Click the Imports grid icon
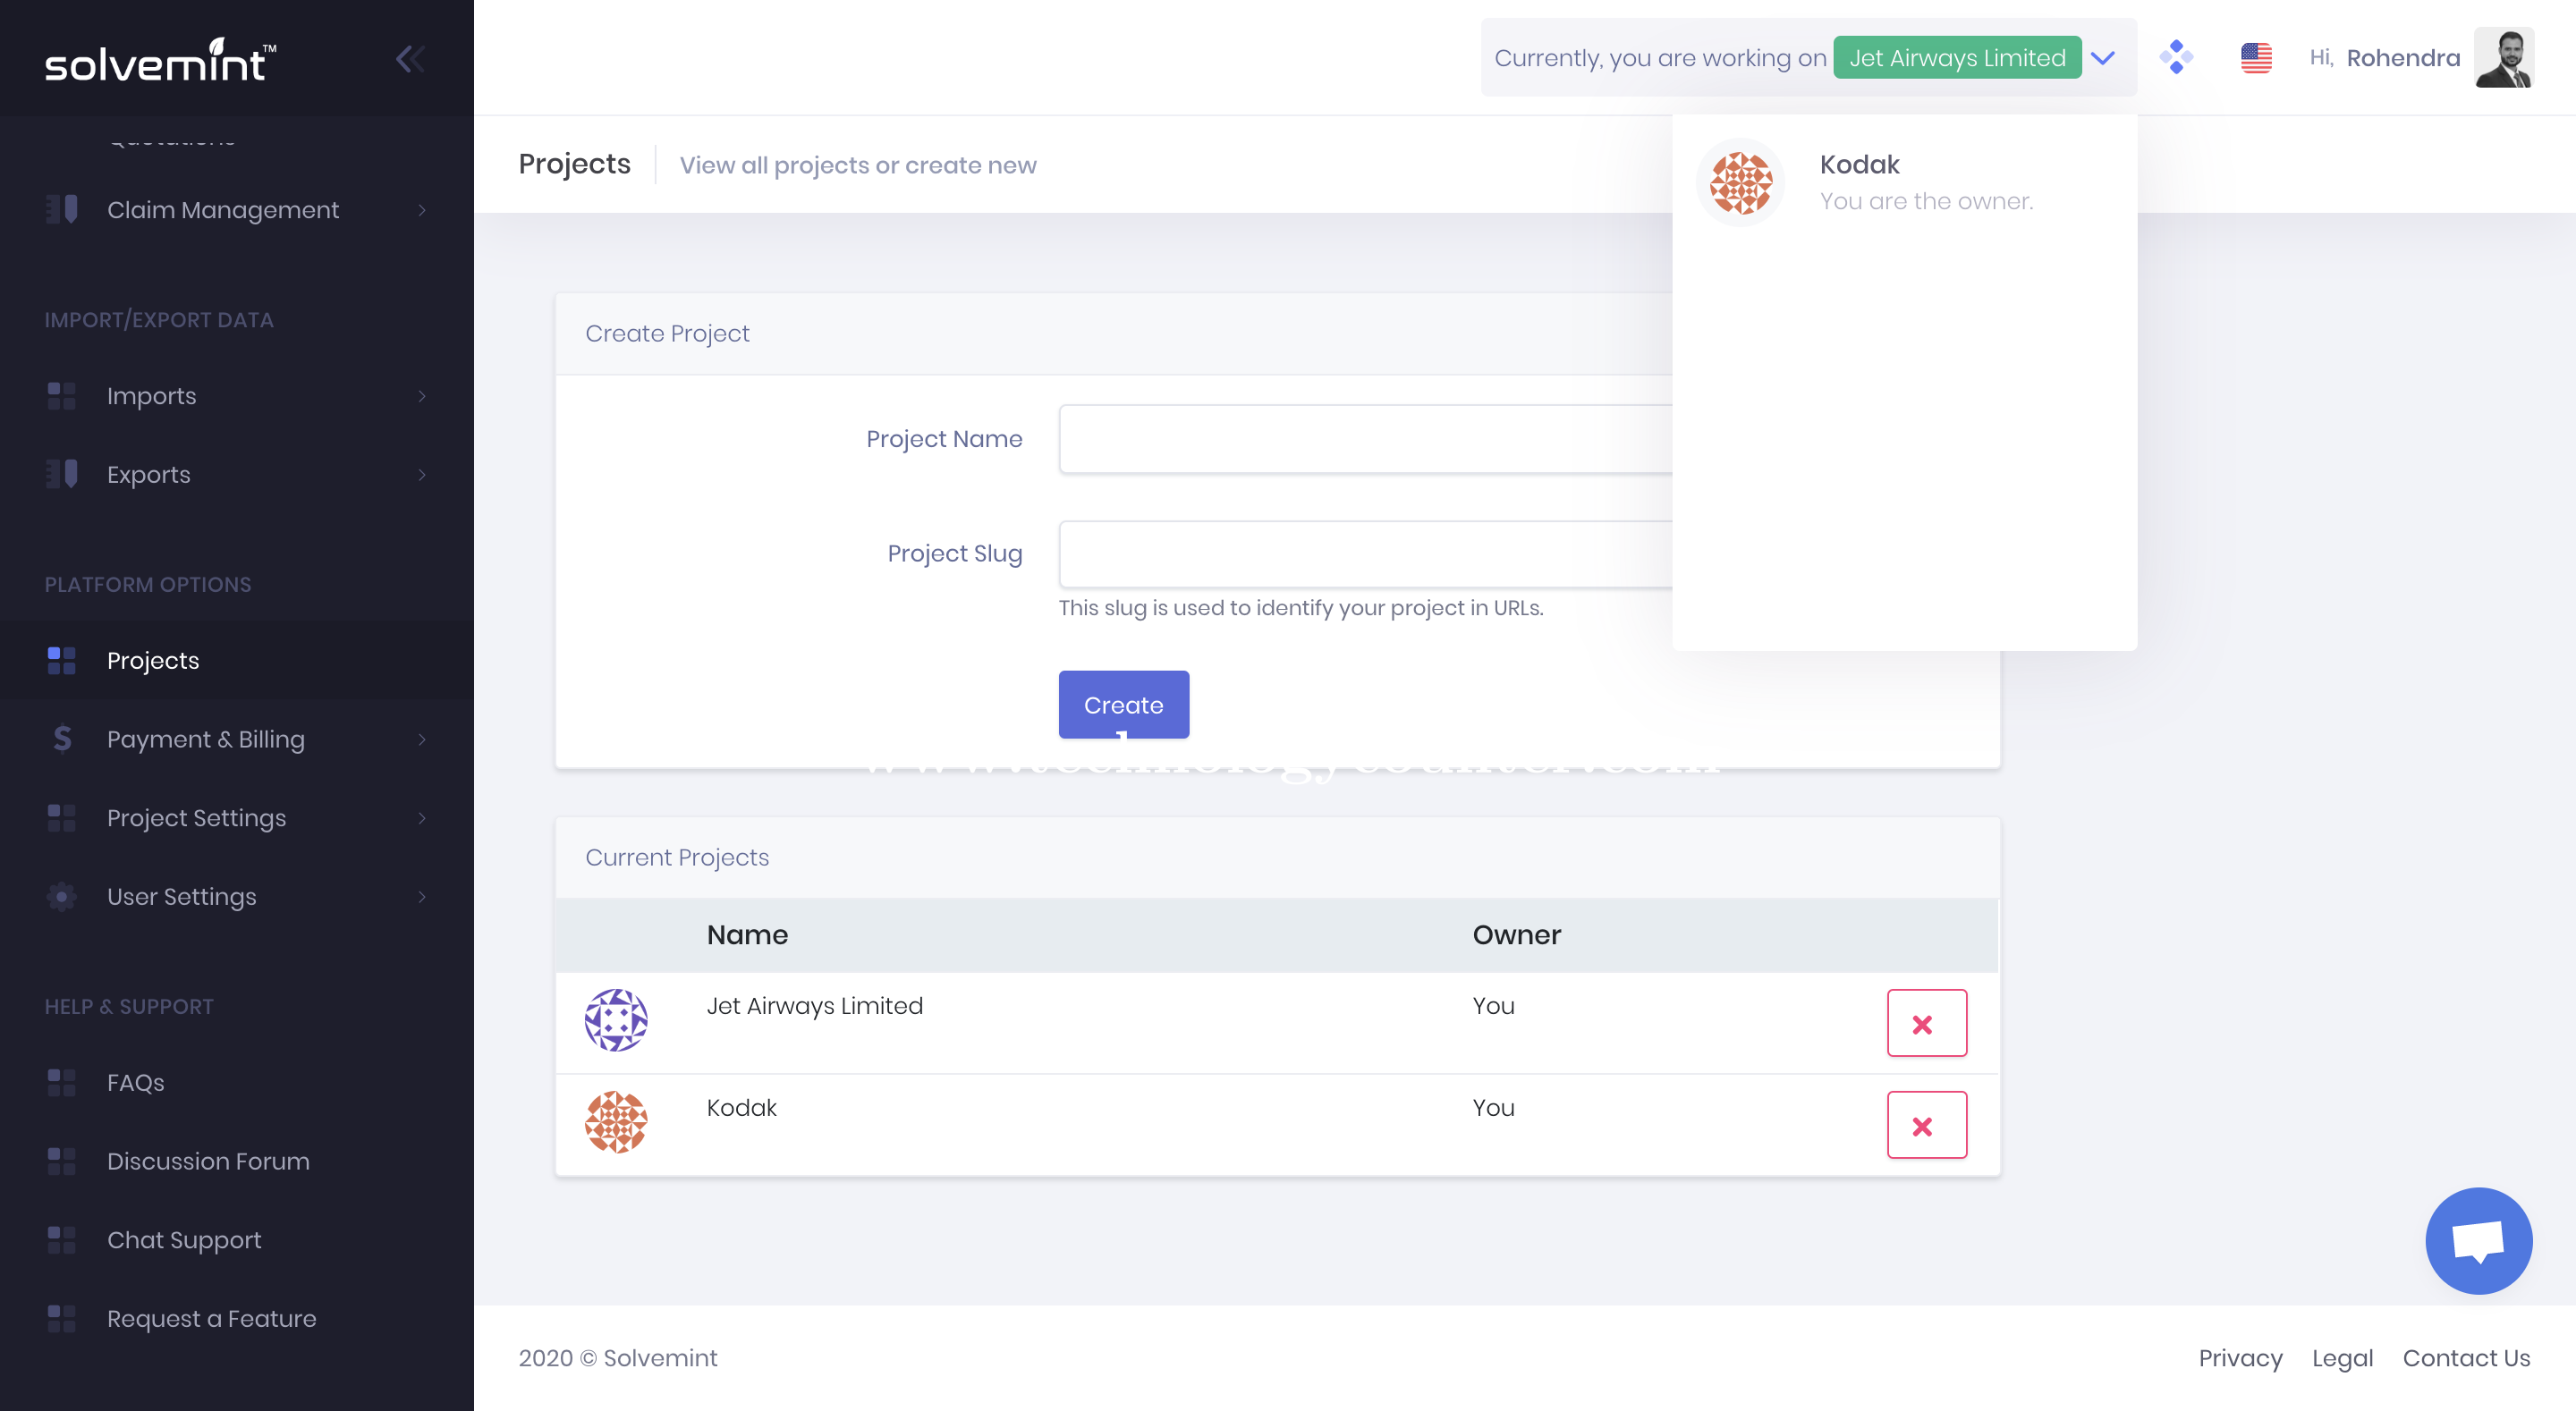Screen dimensions: 2576x1411 tap(62, 396)
